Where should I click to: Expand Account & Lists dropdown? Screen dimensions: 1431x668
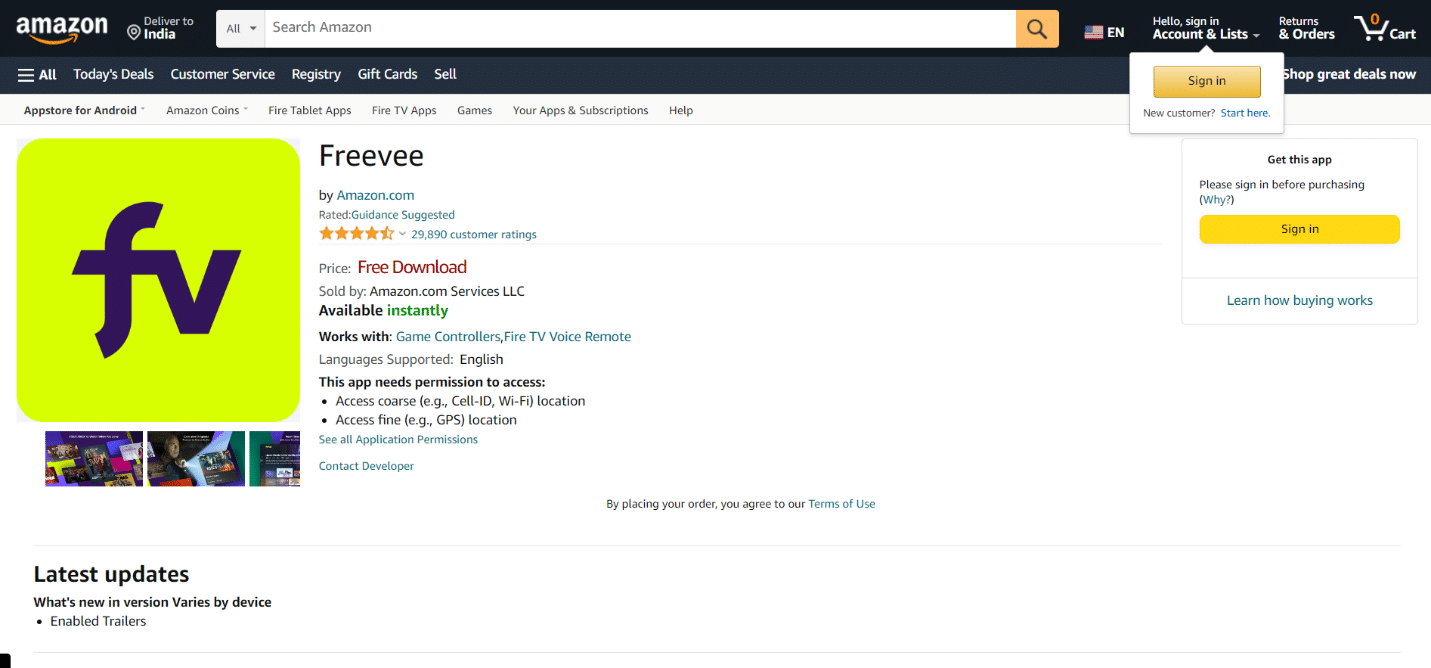pos(1205,28)
